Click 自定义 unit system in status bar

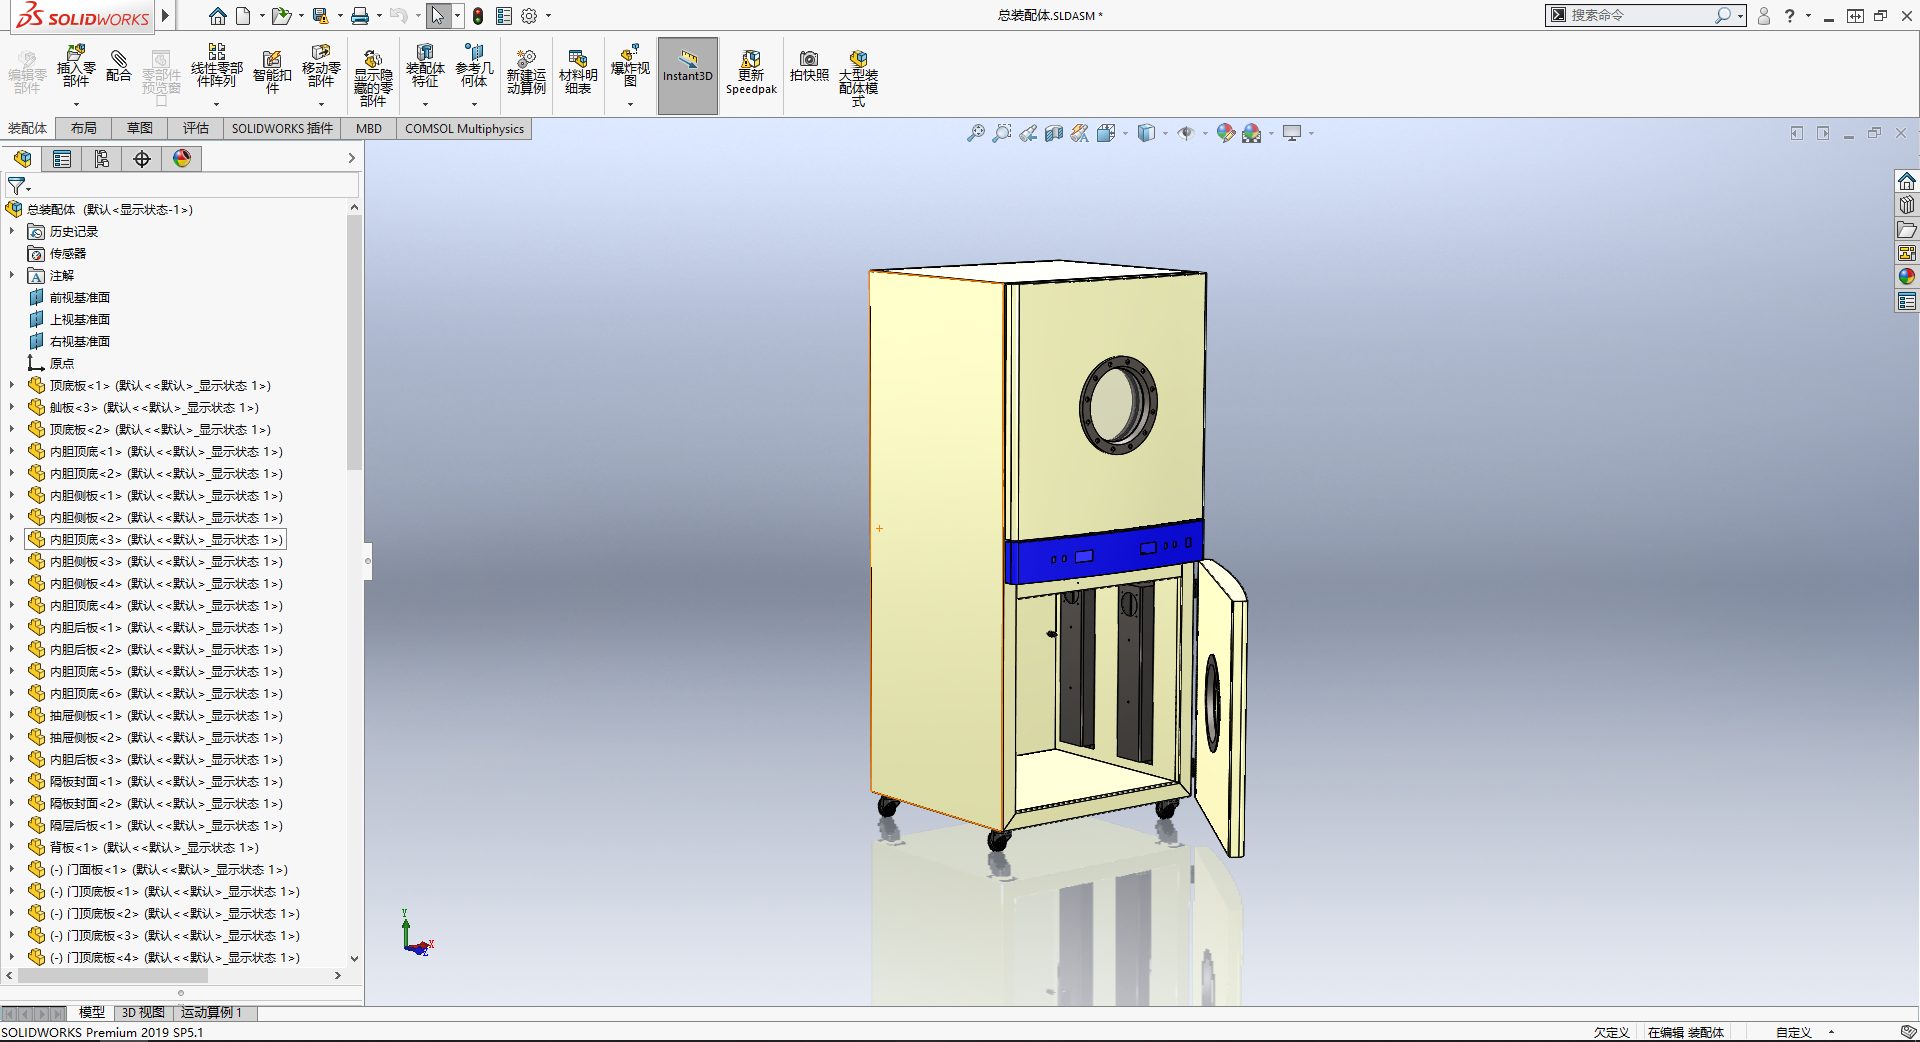point(1794,1032)
